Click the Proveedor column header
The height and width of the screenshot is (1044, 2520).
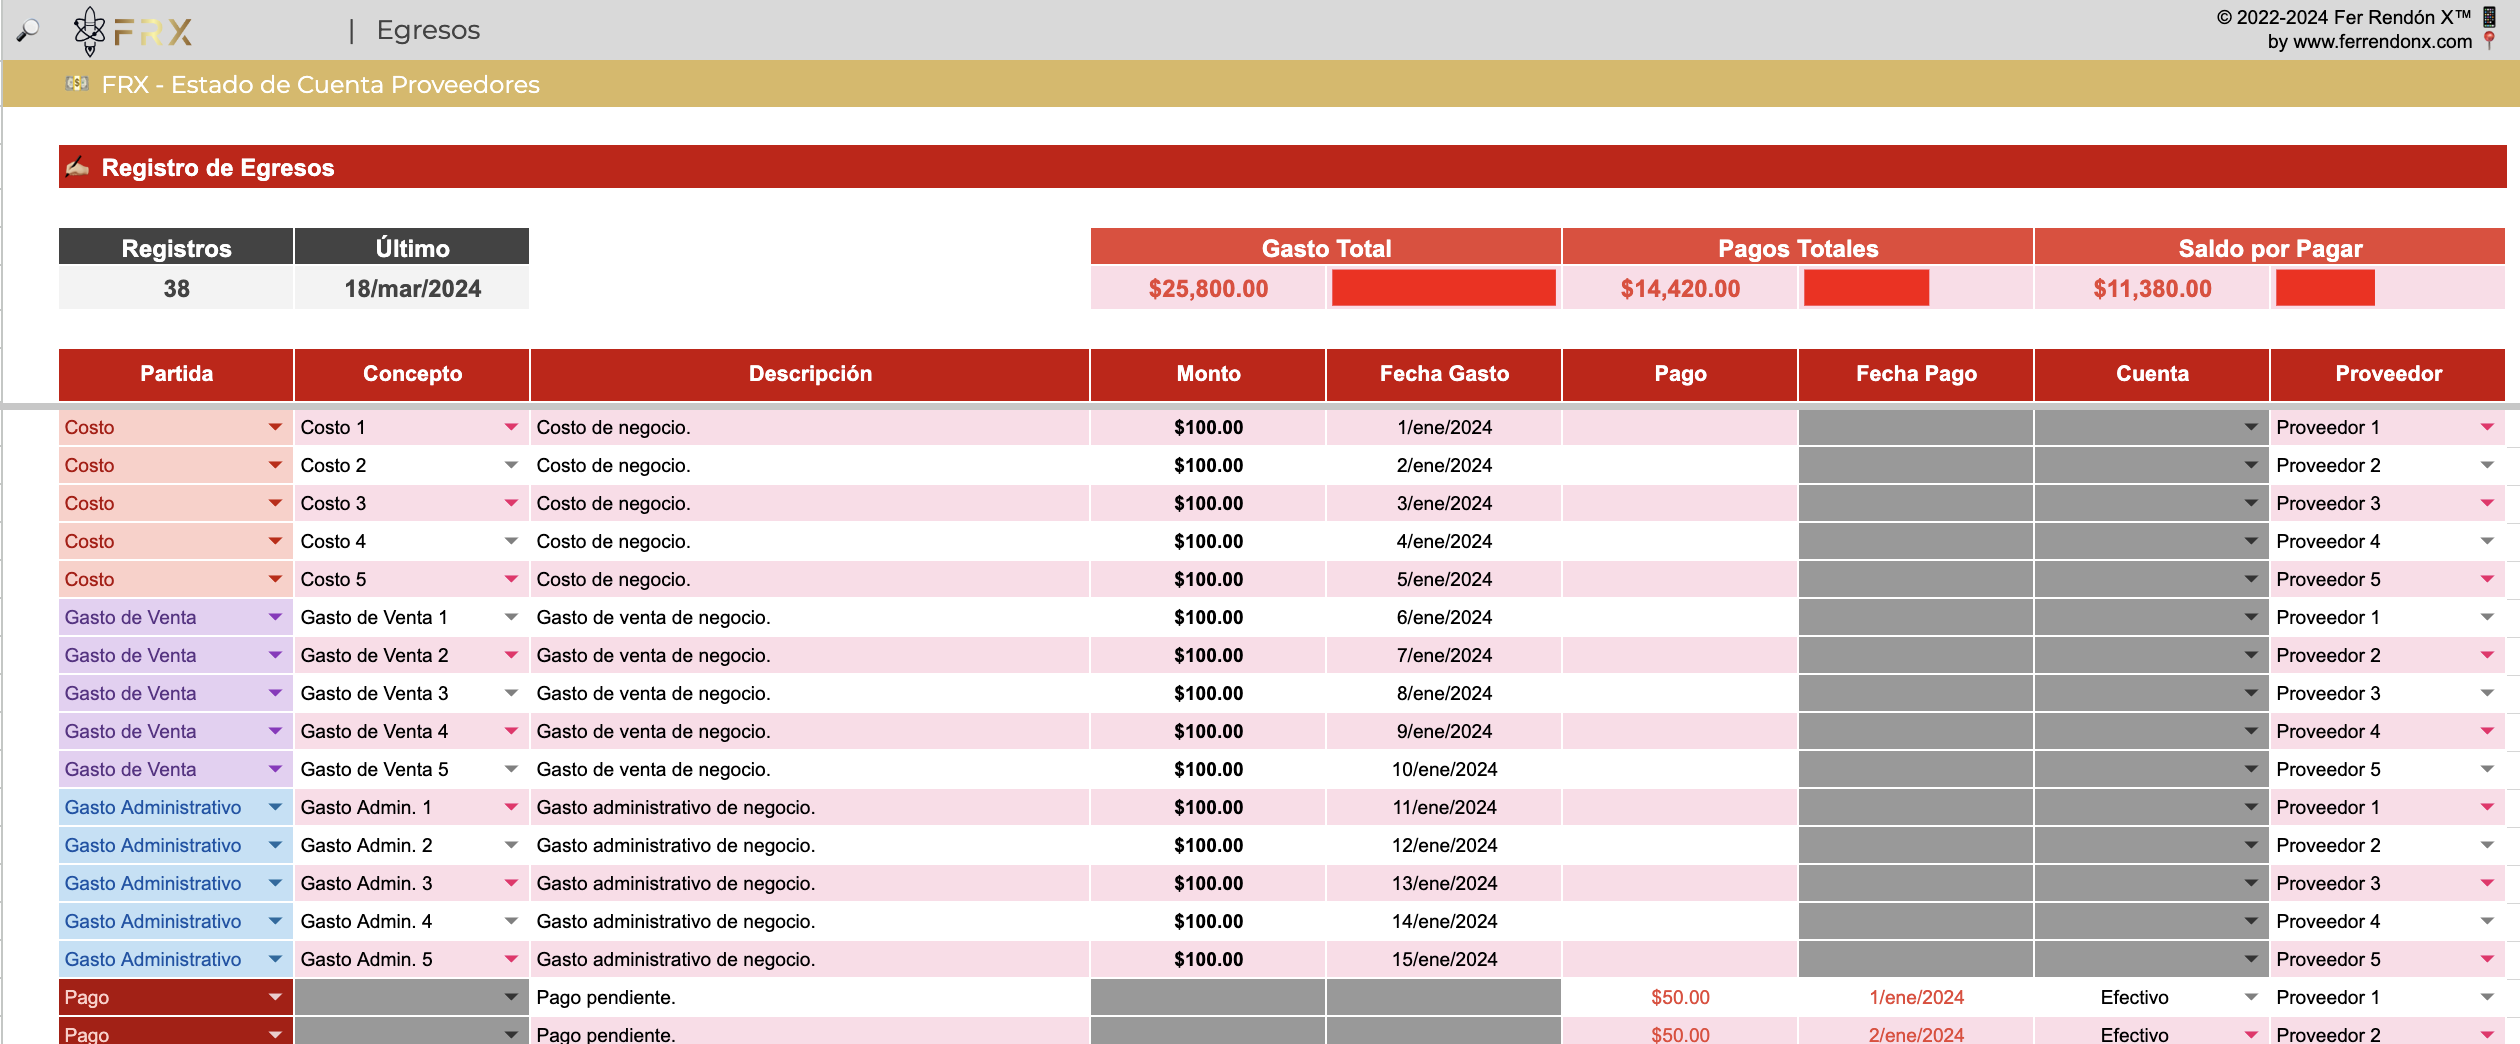(x=2388, y=374)
